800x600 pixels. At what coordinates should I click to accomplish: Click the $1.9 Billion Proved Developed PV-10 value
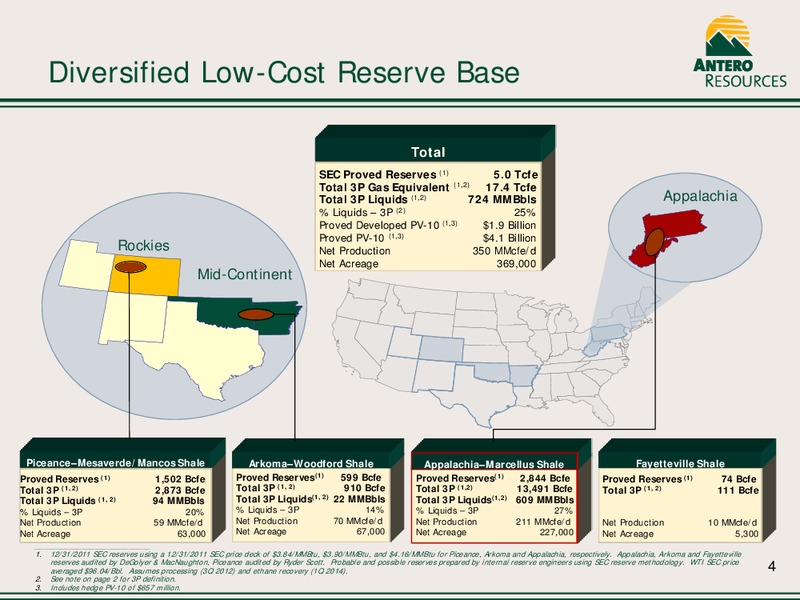click(509, 225)
